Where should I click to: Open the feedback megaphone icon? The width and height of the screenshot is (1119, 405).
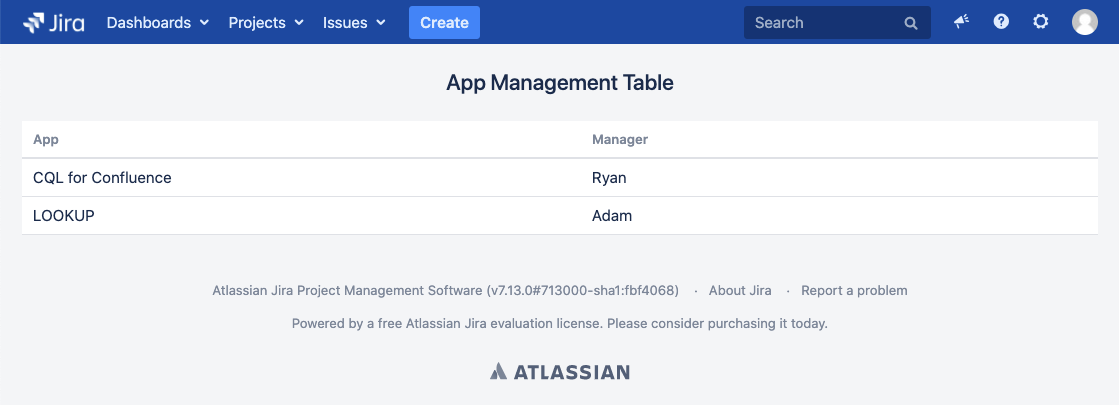[x=961, y=22]
